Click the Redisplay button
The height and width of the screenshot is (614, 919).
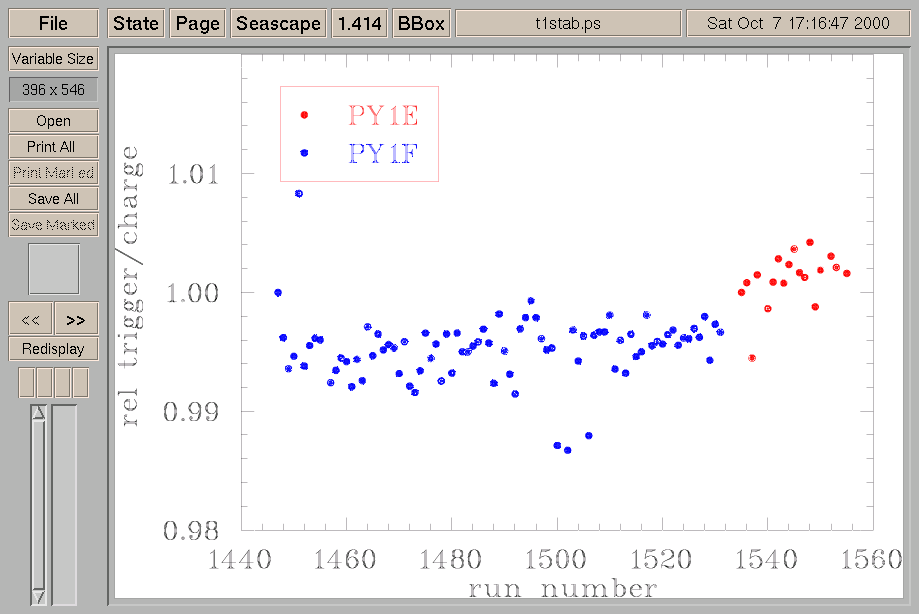coord(53,349)
